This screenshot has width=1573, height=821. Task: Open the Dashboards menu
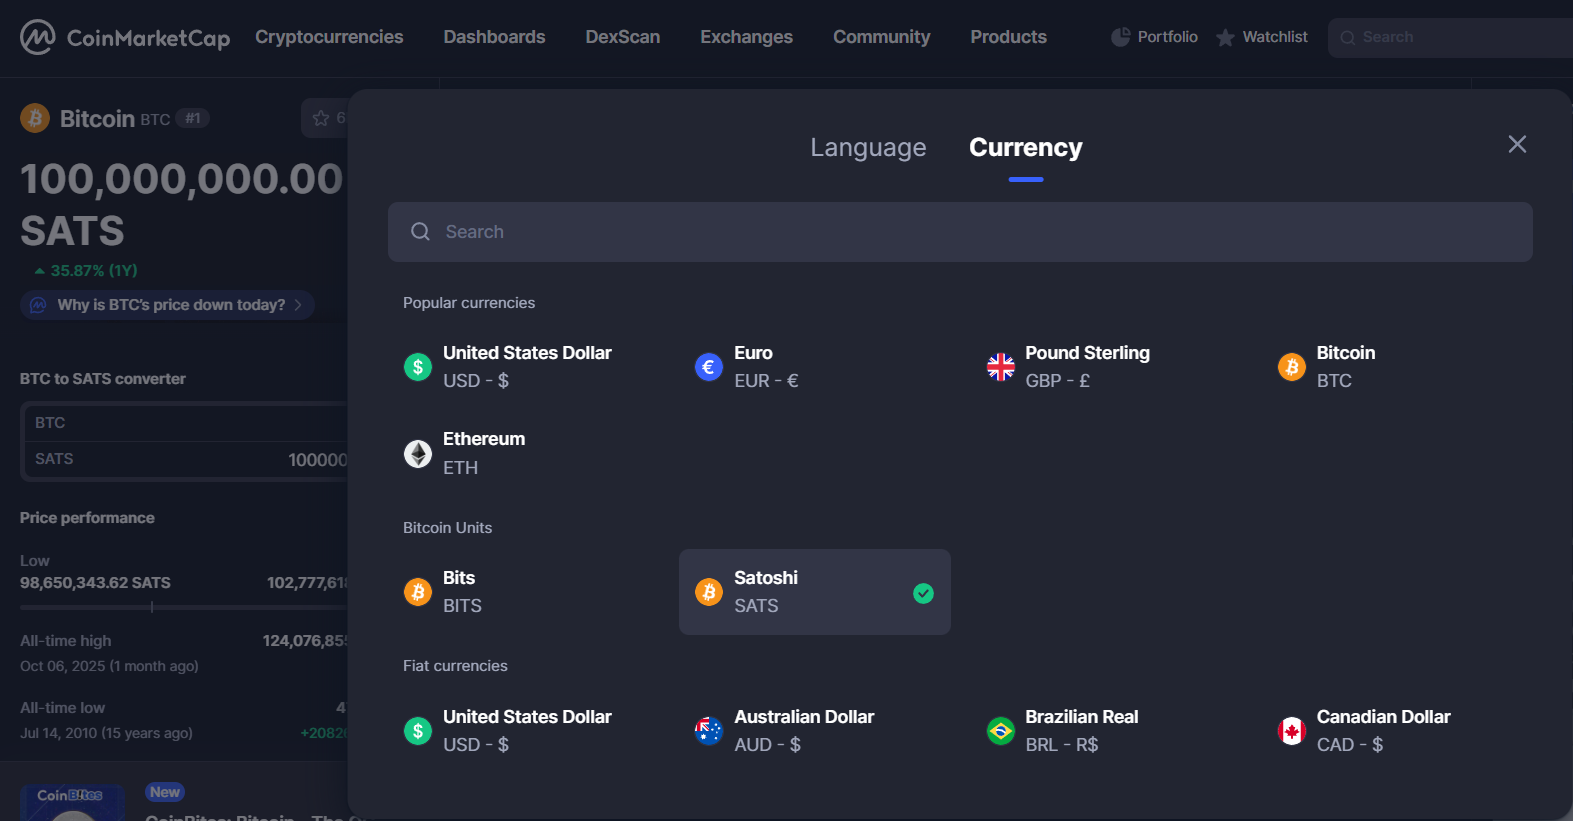point(494,37)
